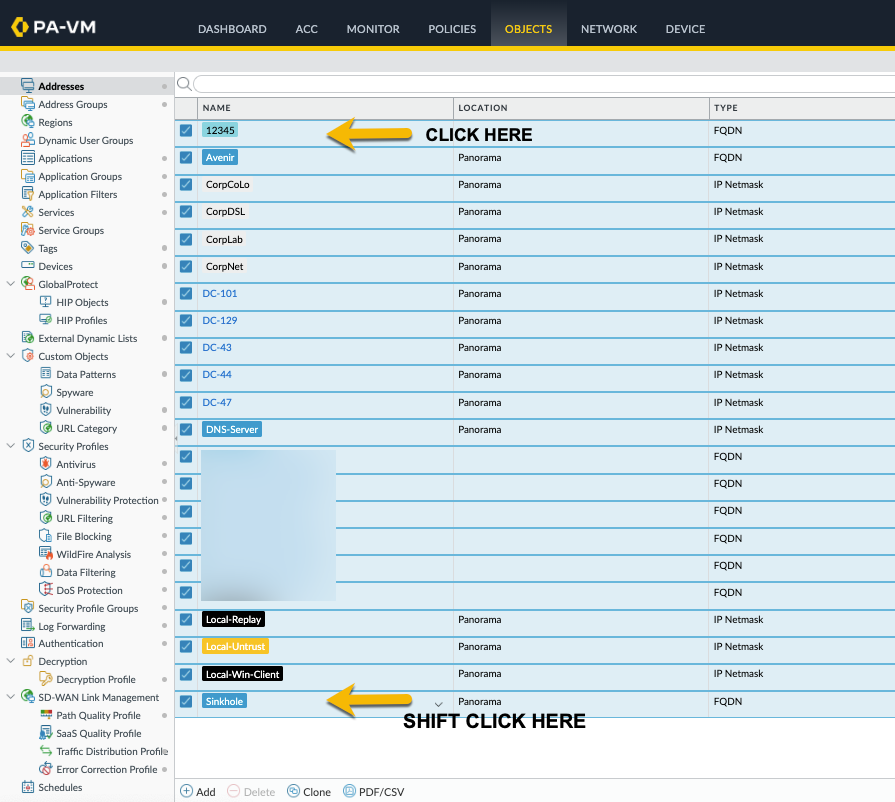895x802 pixels.
Task: Select the Regions globe icon
Action: coord(27,122)
